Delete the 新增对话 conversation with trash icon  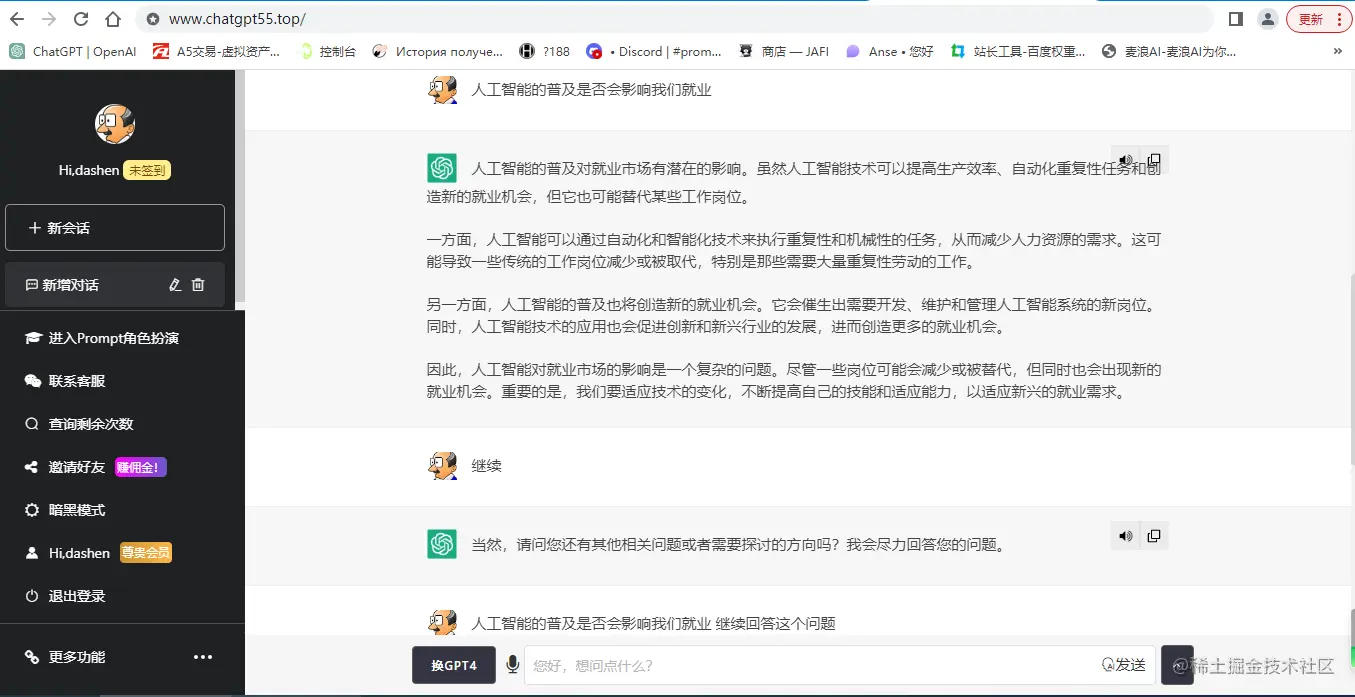tap(198, 285)
